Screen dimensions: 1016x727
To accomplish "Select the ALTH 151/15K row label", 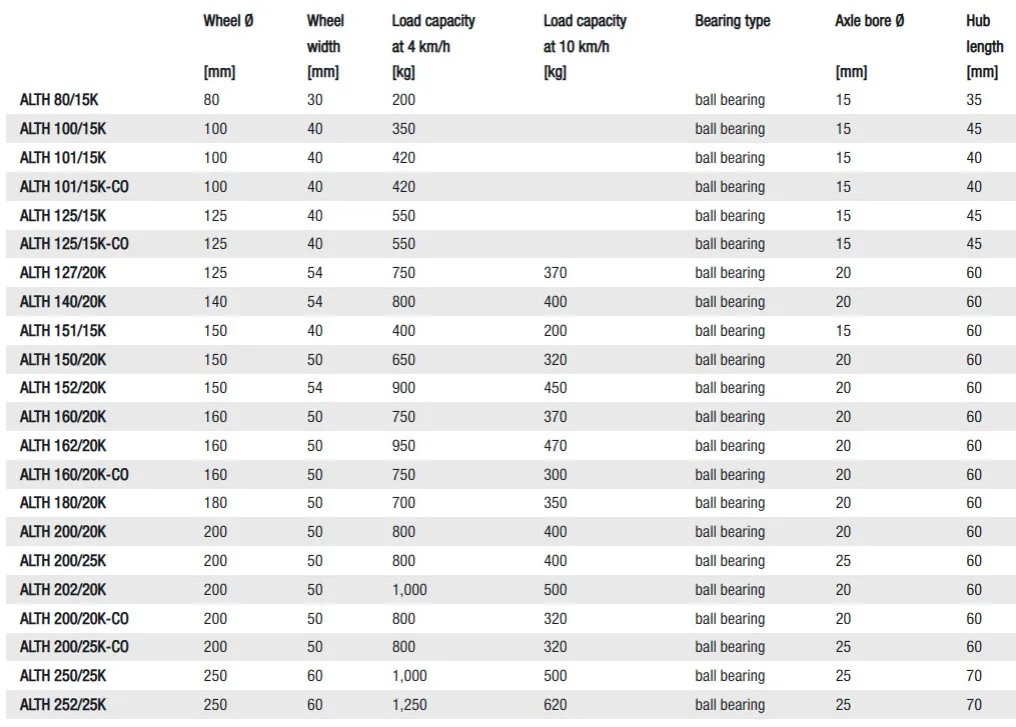I will [63, 330].
